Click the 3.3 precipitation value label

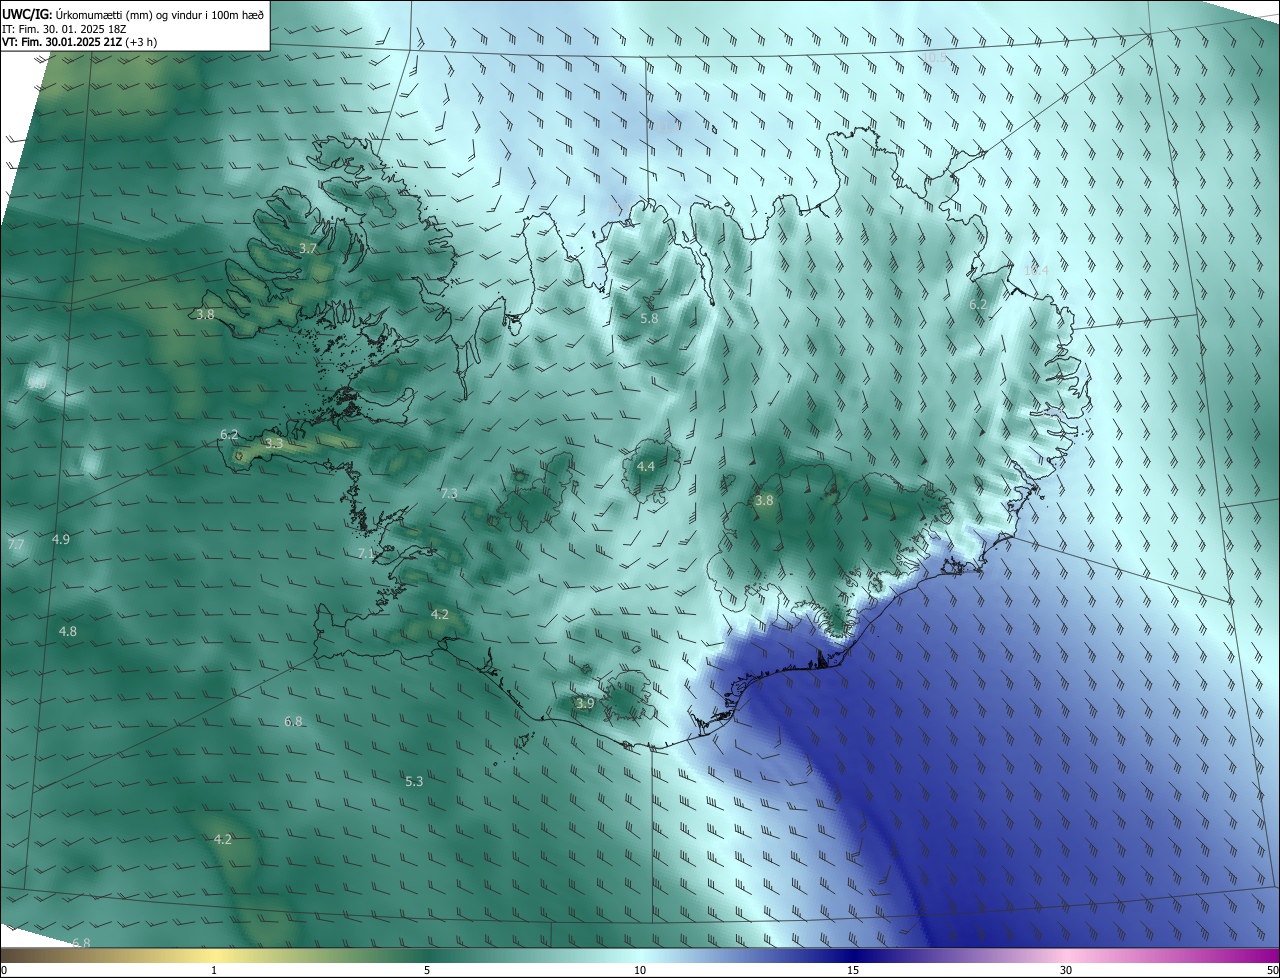[x=274, y=443]
